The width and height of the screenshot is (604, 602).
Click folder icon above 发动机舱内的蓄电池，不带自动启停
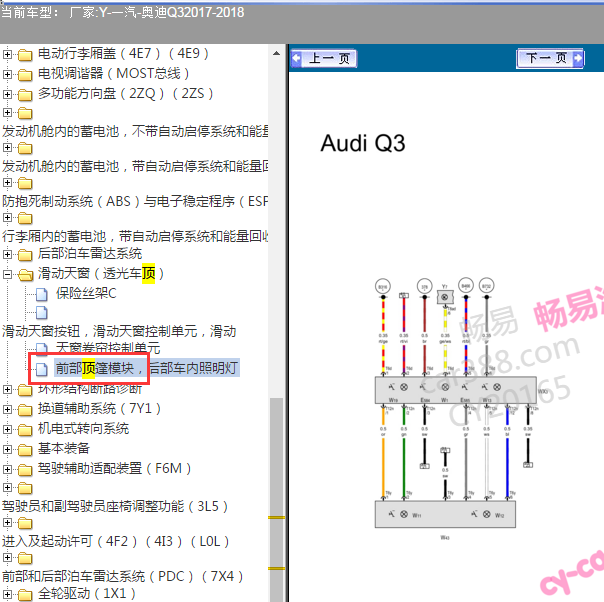pos(25,114)
